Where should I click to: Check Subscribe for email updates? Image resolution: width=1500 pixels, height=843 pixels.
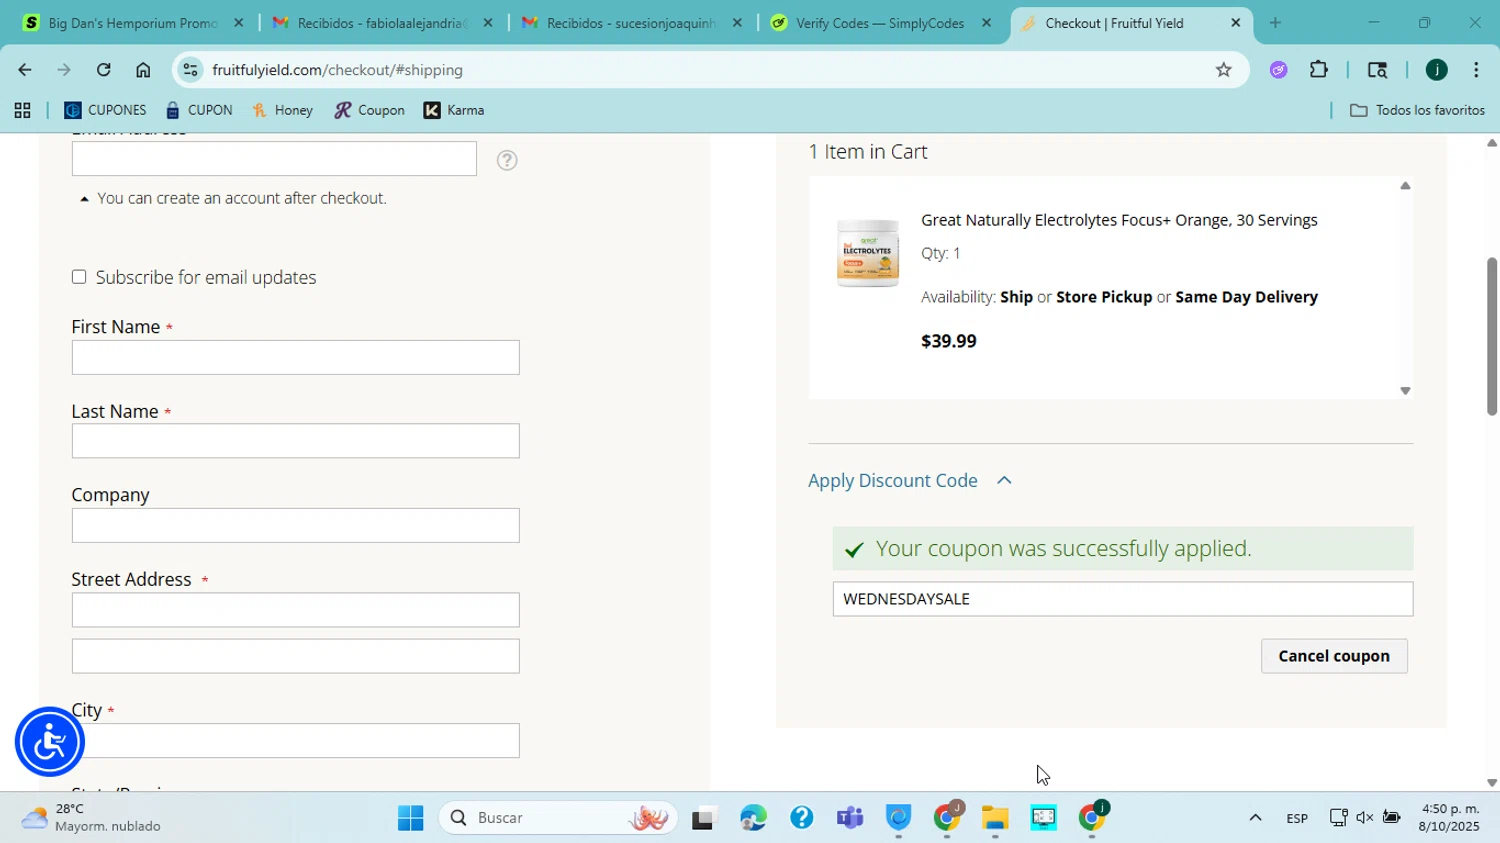tap(79, 277)
